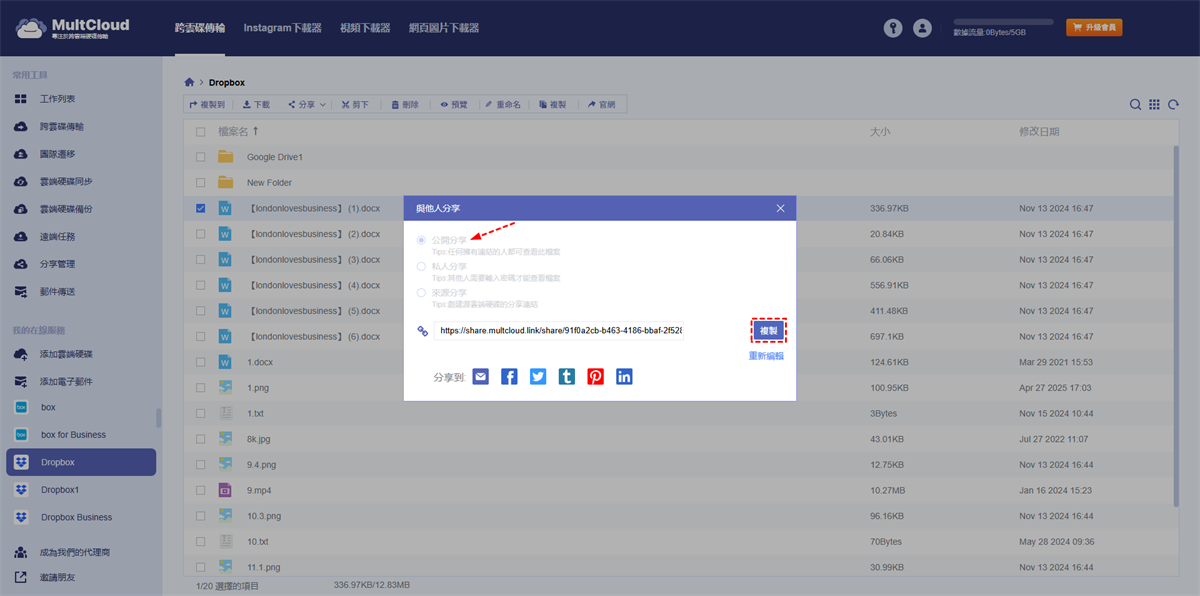Open the 分享 dropdown in the toolbar
Viewport: 1200px width, 596px height.
tap(305, 104)
